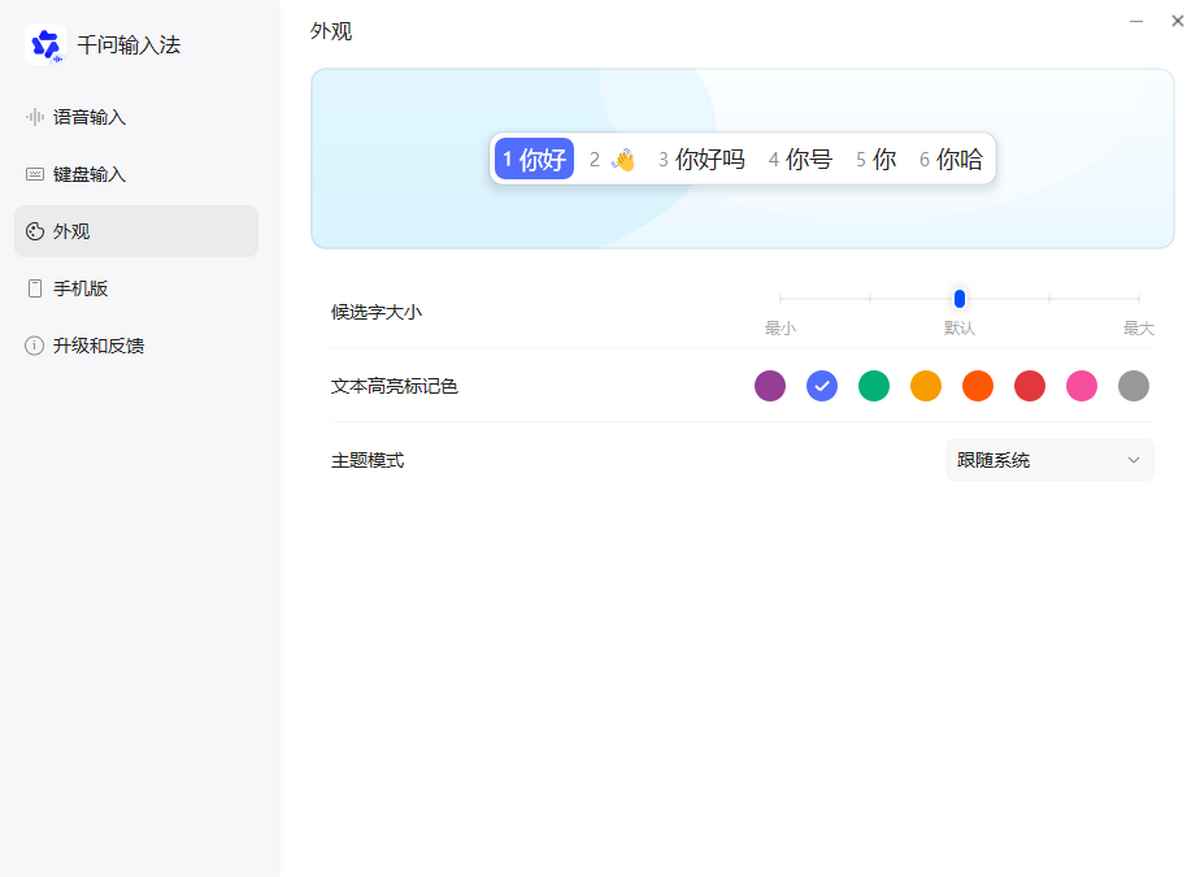Image resolution: width=1200 pixels, height=877 pixels.
Task: Click candidate 1 你好 in preview
Action: point(534,158)
